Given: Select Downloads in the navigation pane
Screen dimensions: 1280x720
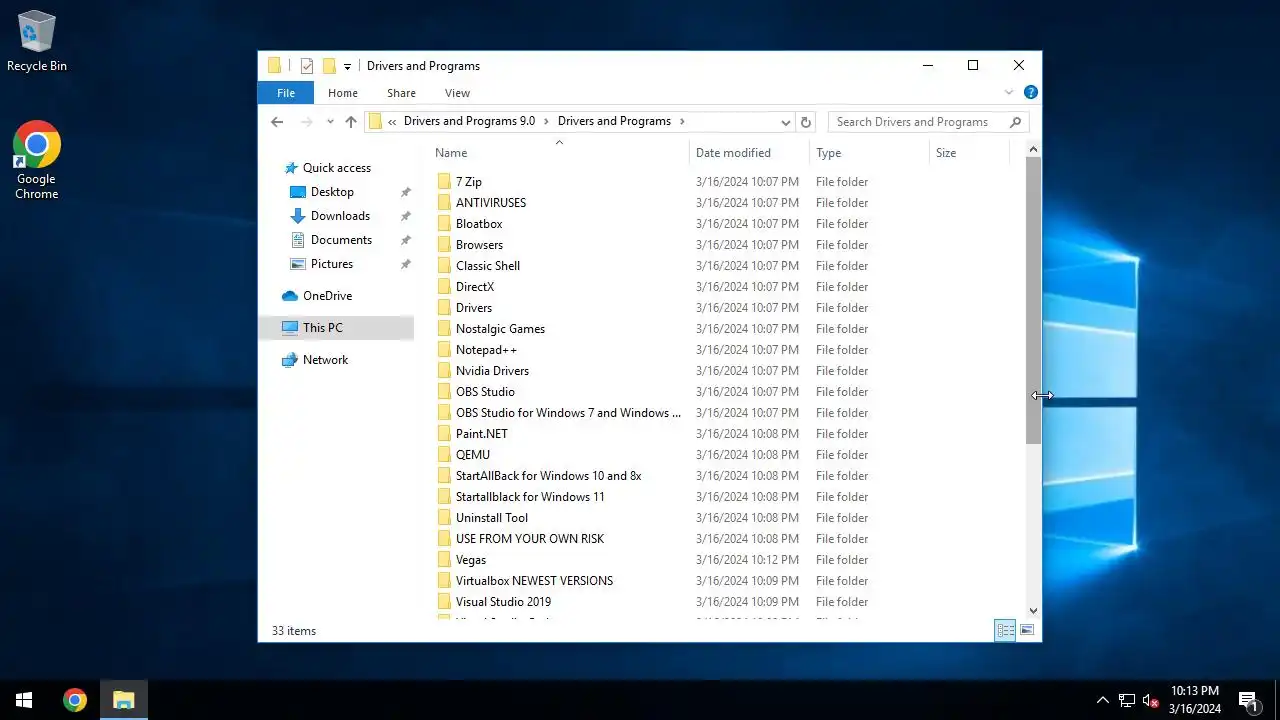Looking at the screenshot, I should pyautogui.click(x=340, y=216).
